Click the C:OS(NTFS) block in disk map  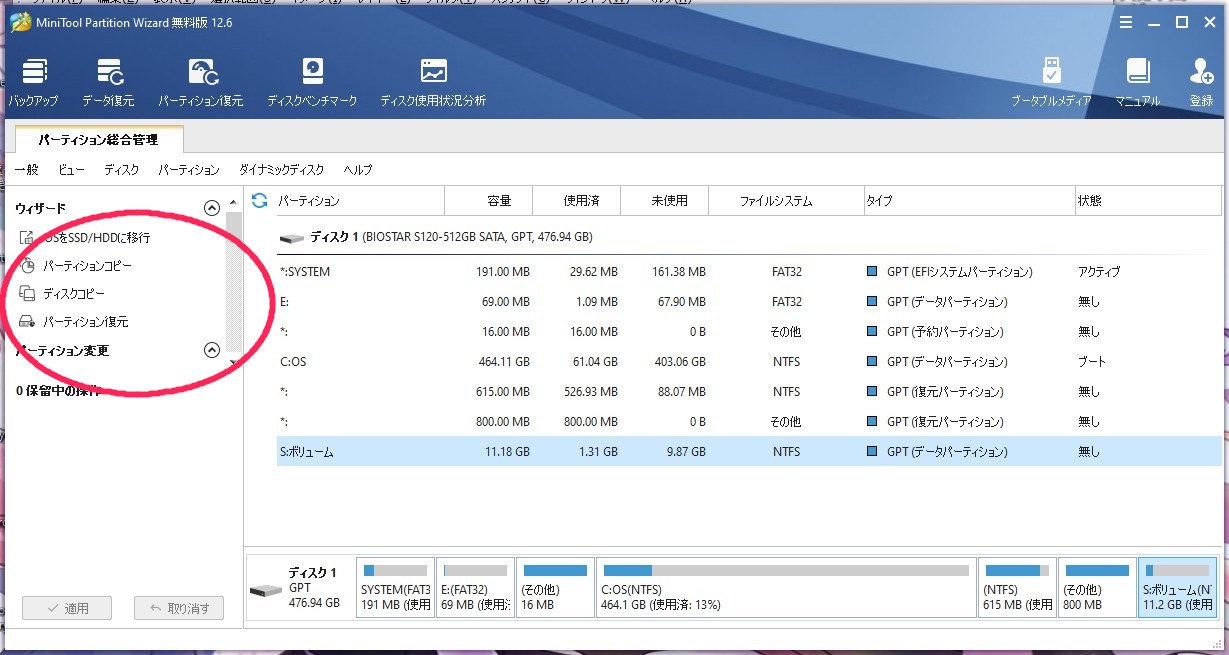tap(785, 586)
